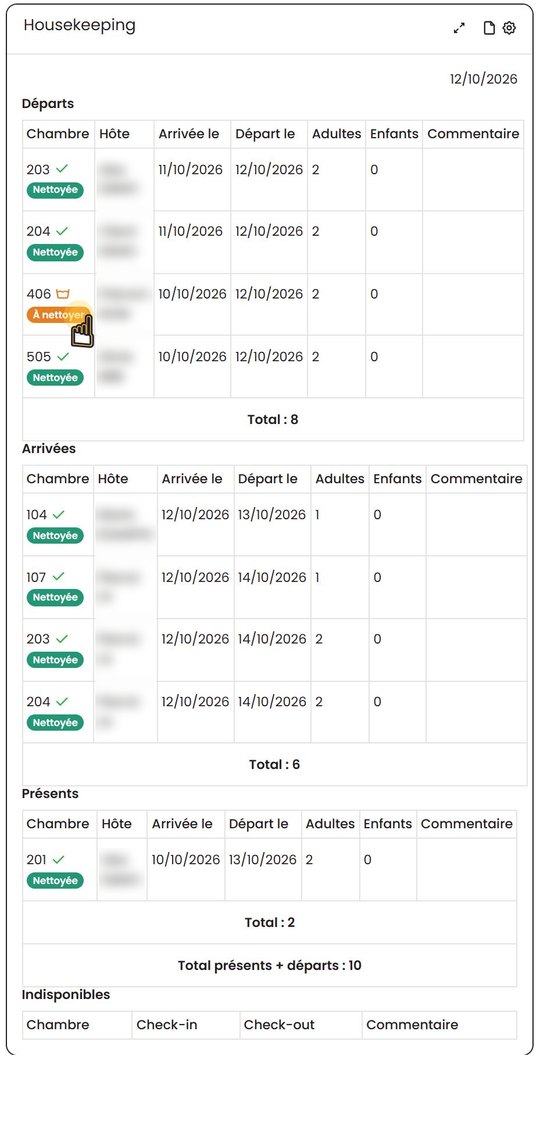Click the laundry icon next to room 406
Image resolution: width=540 pixels, height=1139 pixels.
63,294
